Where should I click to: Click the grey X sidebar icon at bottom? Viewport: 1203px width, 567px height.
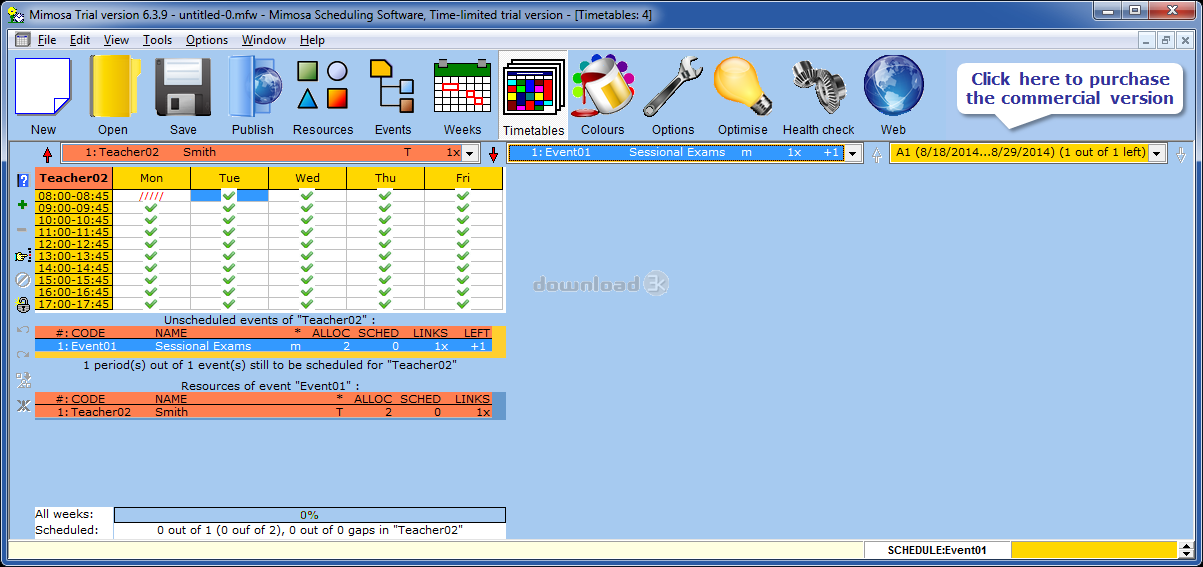[x=23, y=405]
